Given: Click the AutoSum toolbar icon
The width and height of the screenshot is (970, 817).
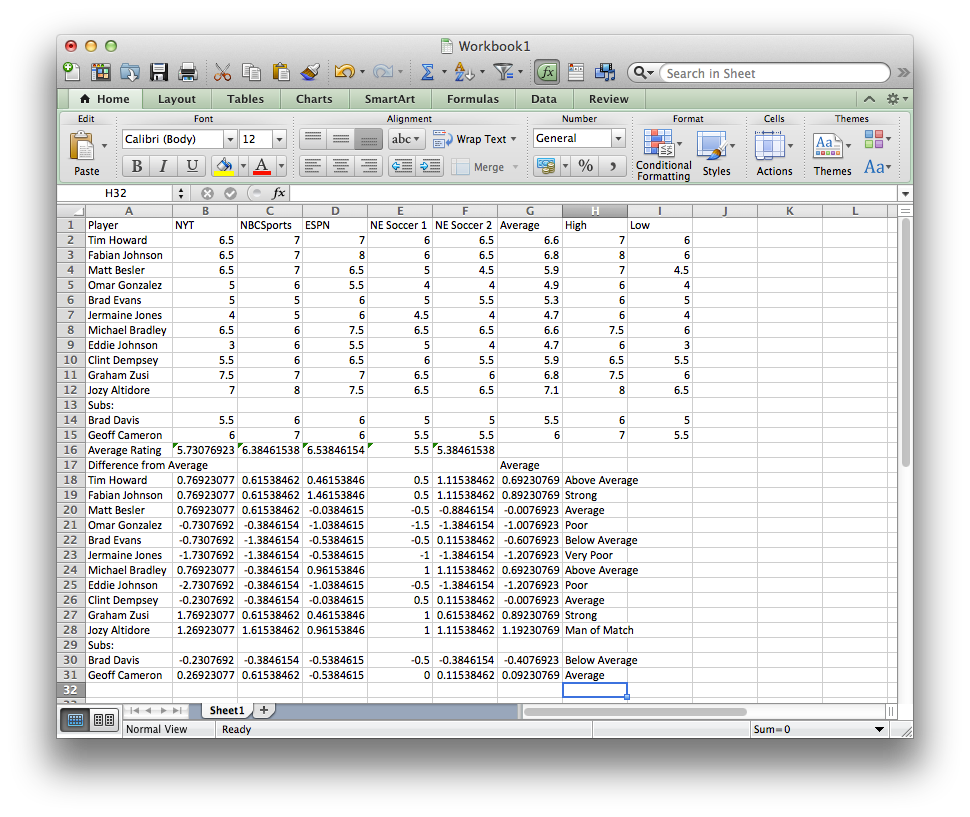Looking at the screenshot, I should (428, 72).
